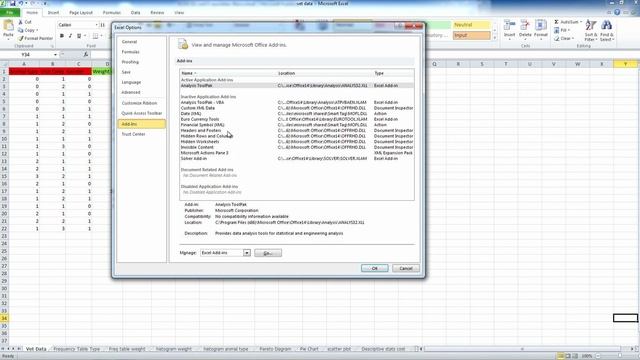Image resolution: width=640 pixels, height=360 pixels.
Task: Toggle Bold formatting in the ribbon
Action: coord(62,36)
